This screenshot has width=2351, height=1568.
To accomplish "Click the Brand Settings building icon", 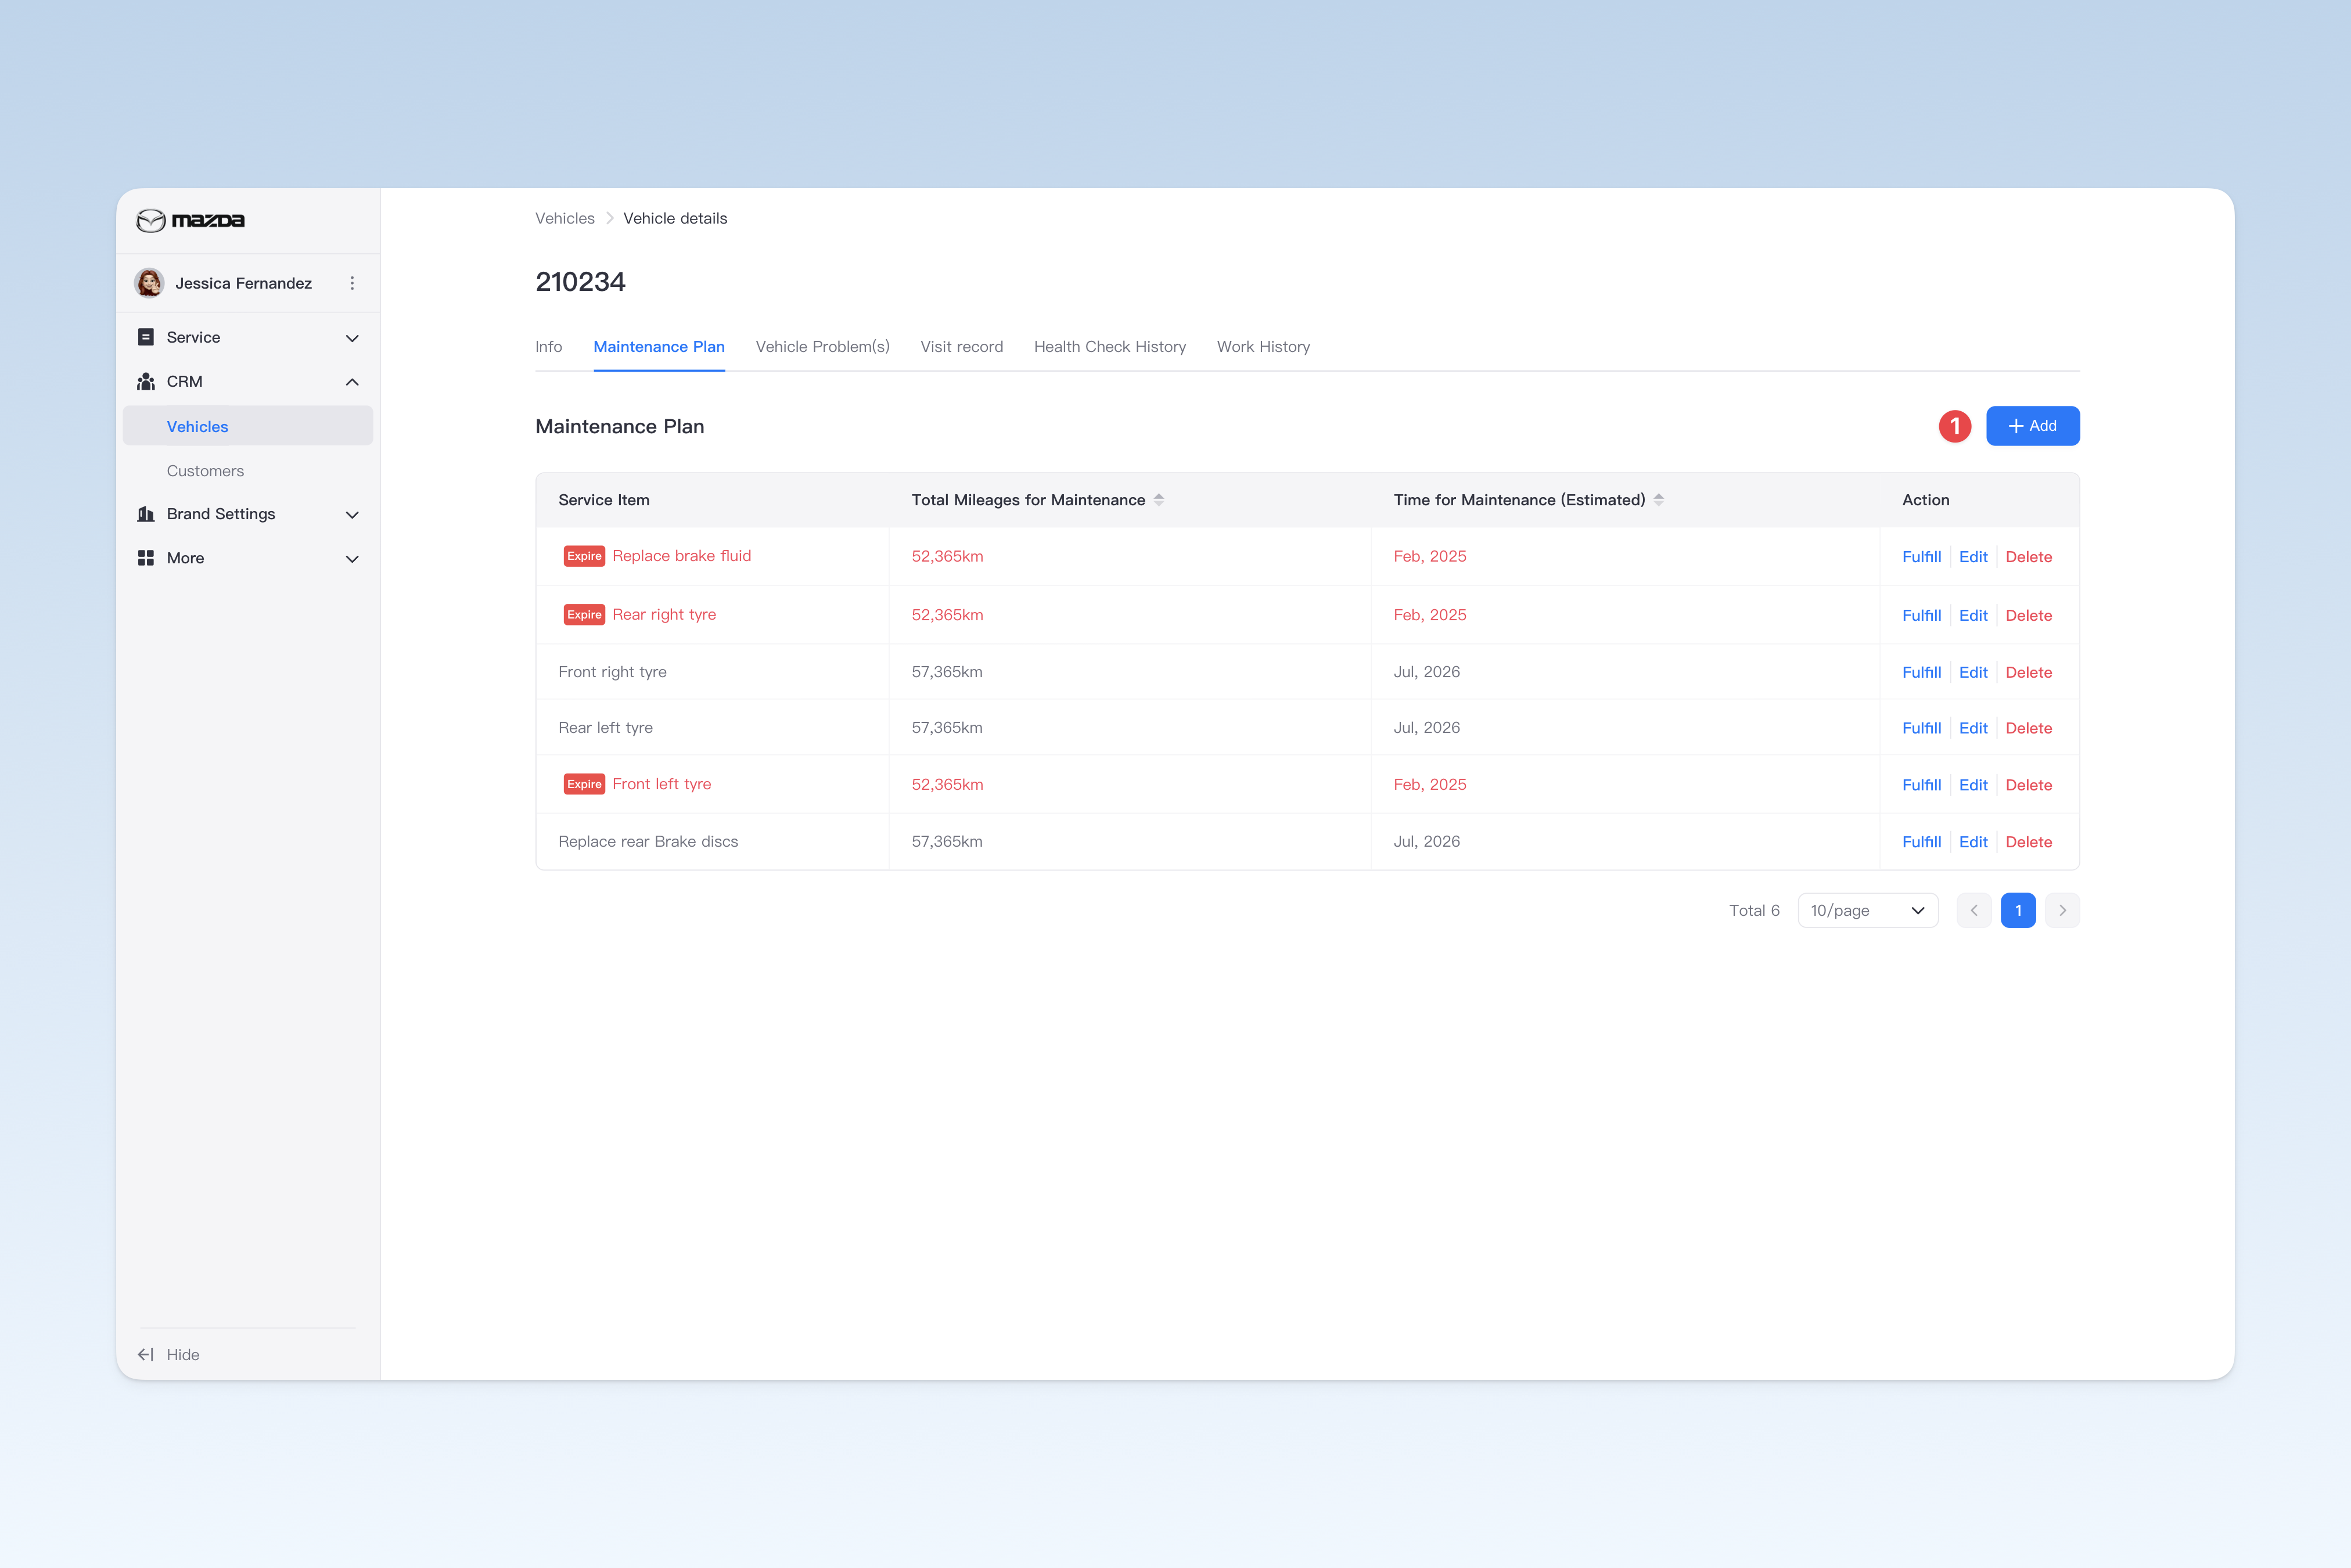I will 146,514.
